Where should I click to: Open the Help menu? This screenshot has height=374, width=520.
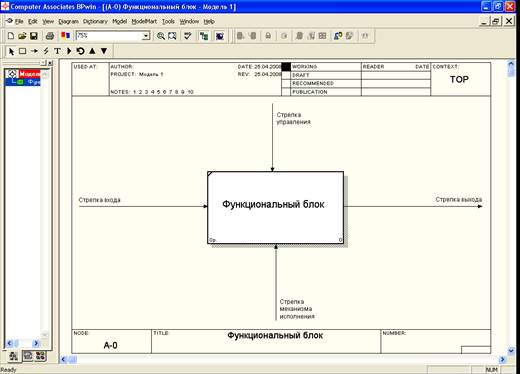click(209, 21)
